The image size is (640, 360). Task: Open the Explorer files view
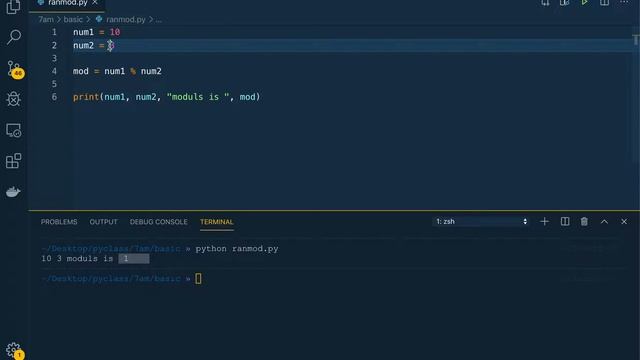(13, 7)
